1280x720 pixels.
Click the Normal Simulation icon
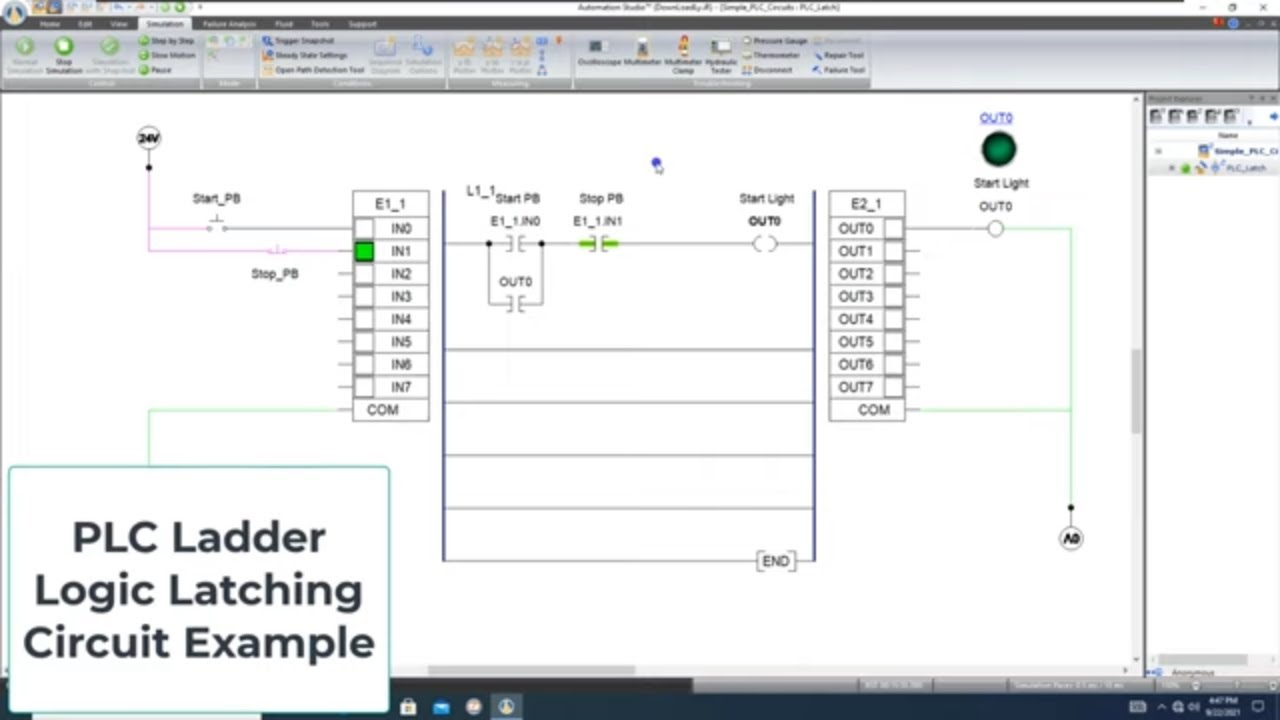[24, 55]
